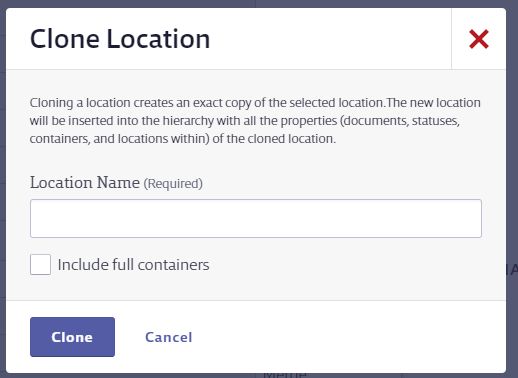Click the red X icon in header
518x378 pixels.
click(x=479, y=39)
